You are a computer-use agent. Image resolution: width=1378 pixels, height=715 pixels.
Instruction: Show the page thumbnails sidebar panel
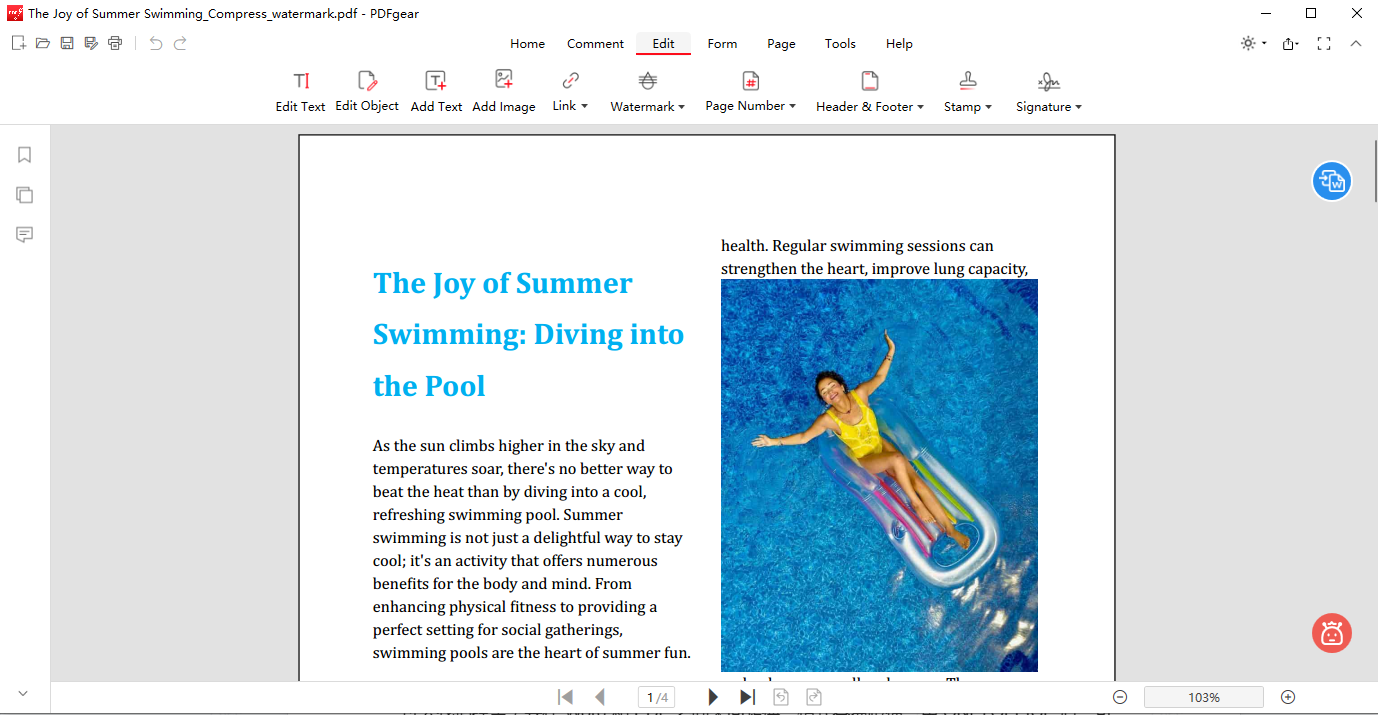coord(25,195)
